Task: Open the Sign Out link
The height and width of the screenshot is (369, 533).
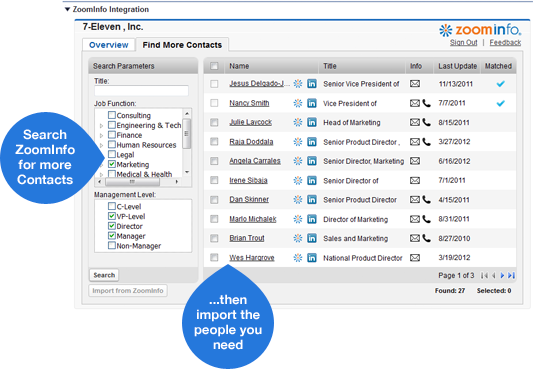Action: 463,42
